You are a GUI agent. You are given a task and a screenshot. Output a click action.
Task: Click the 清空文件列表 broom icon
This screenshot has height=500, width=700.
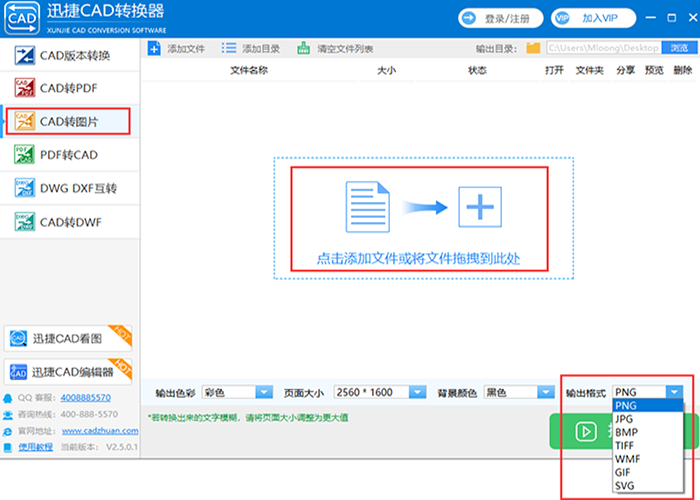(304, 48)
